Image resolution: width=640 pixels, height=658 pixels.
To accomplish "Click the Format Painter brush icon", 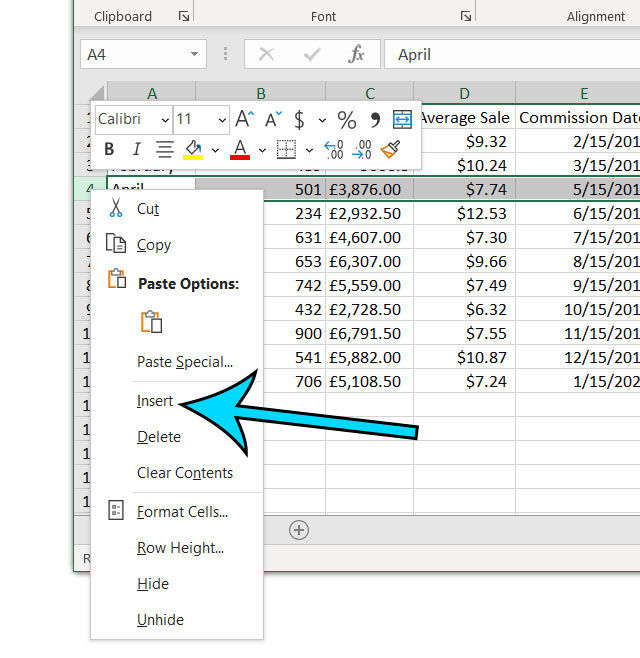I will pyautogui.click(x=390, y=149).
